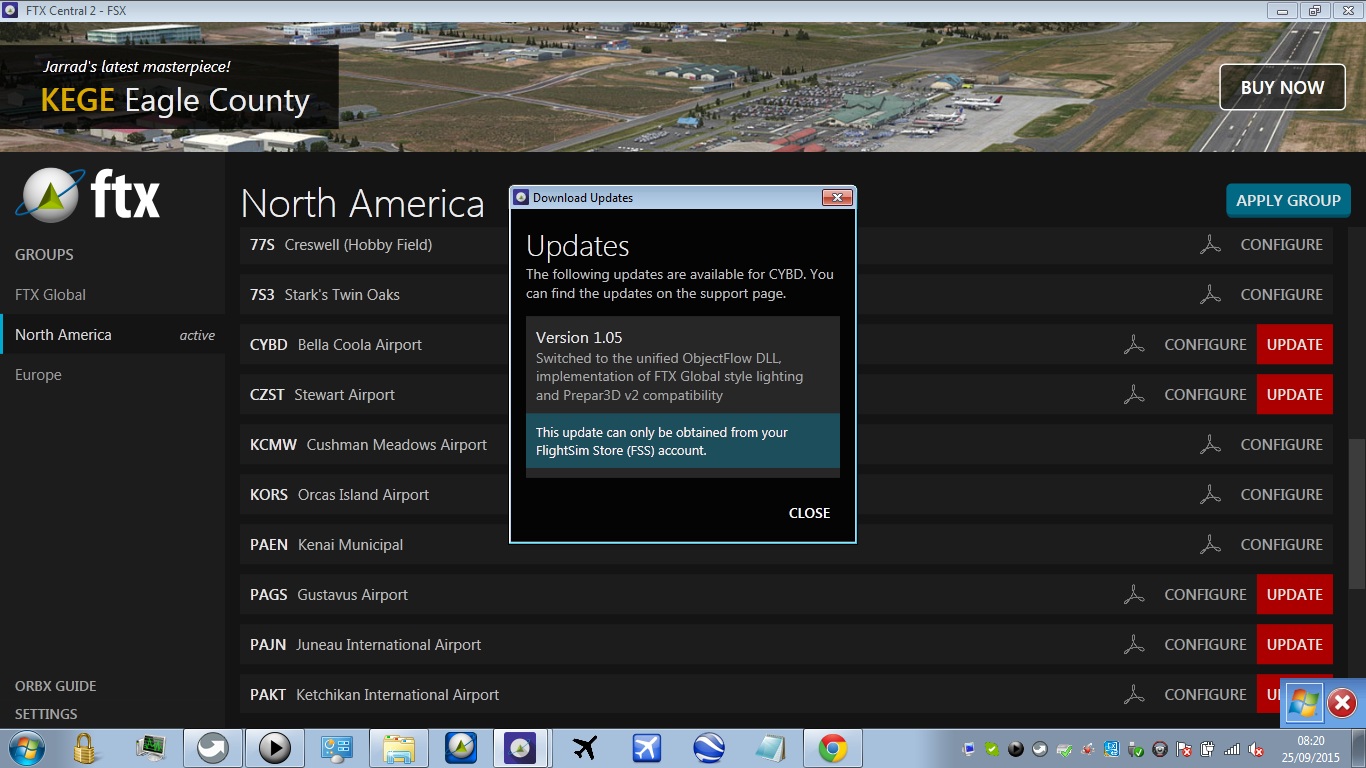The height and width of the screenshot is (768, 1366).
Task: Click CONFIGURE for 7S3 Stark's Twin Oaks
Action: coord(1281,295)
